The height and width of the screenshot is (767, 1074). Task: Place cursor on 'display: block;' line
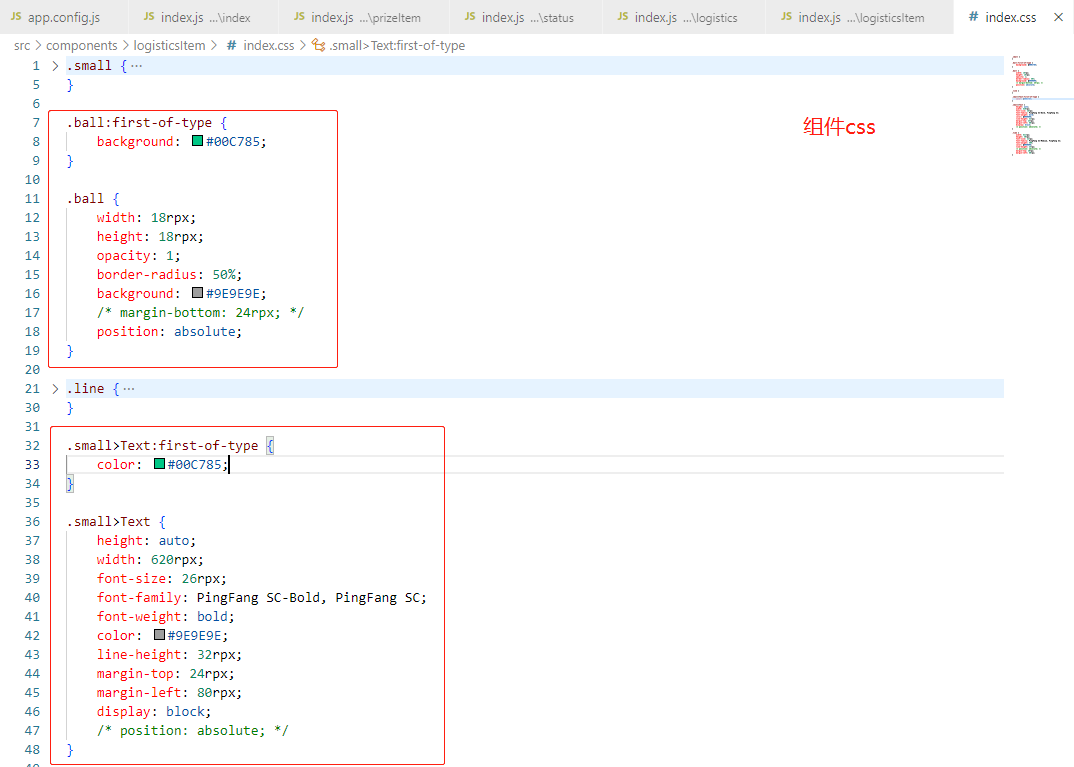pyautogui.click(x=154, y=712)
